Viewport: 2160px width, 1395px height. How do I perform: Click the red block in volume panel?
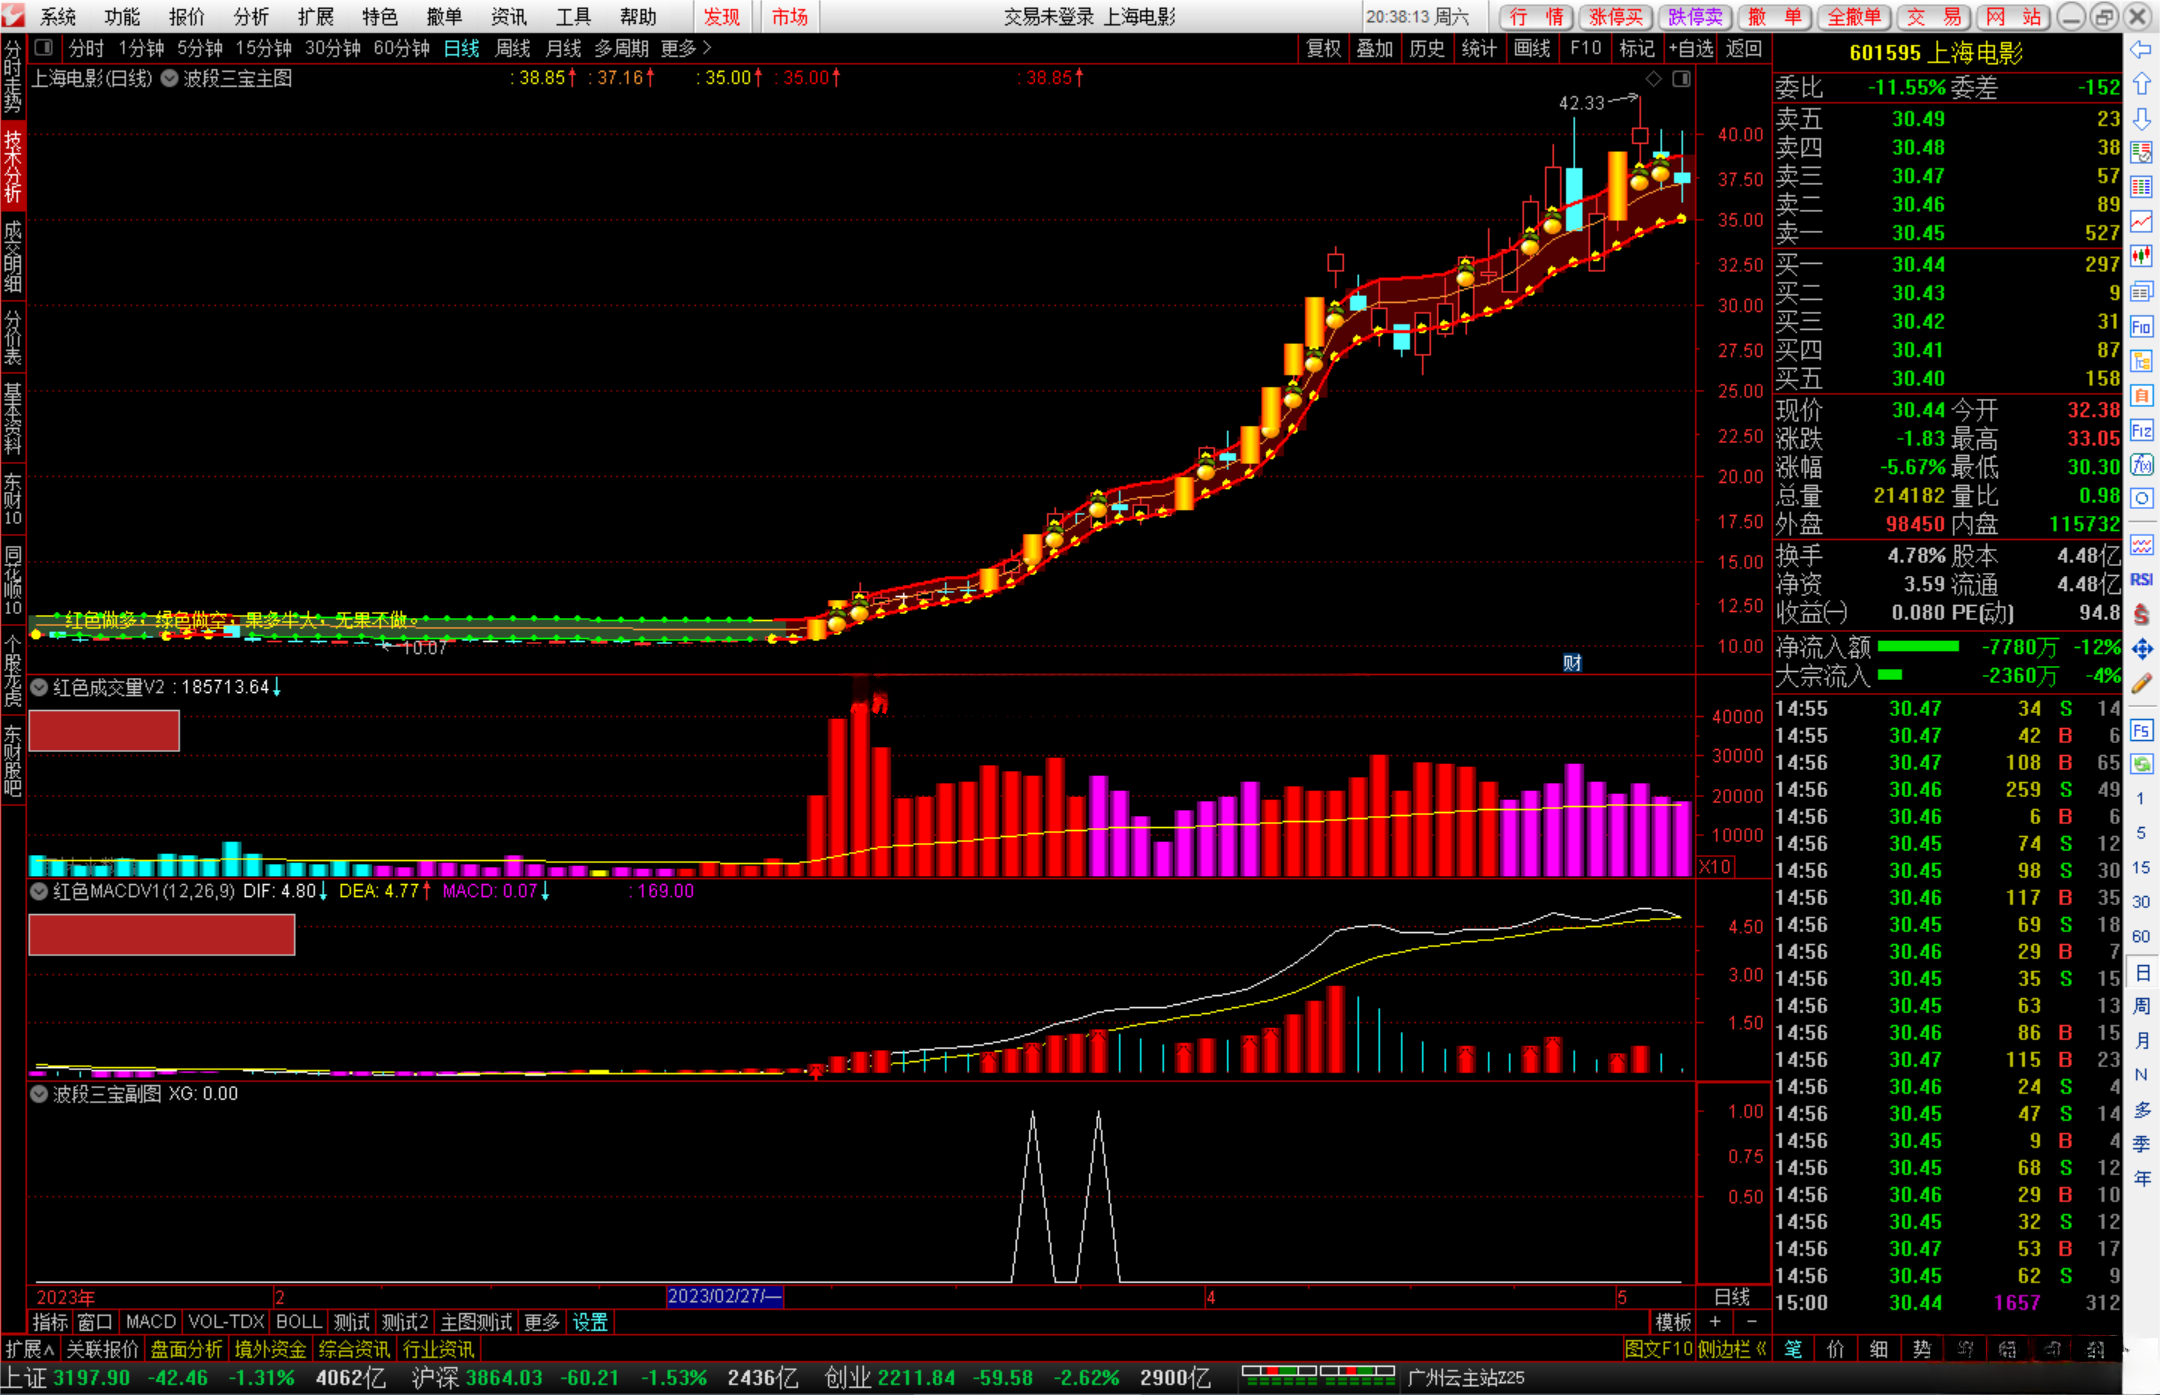(x=104, y=731)
